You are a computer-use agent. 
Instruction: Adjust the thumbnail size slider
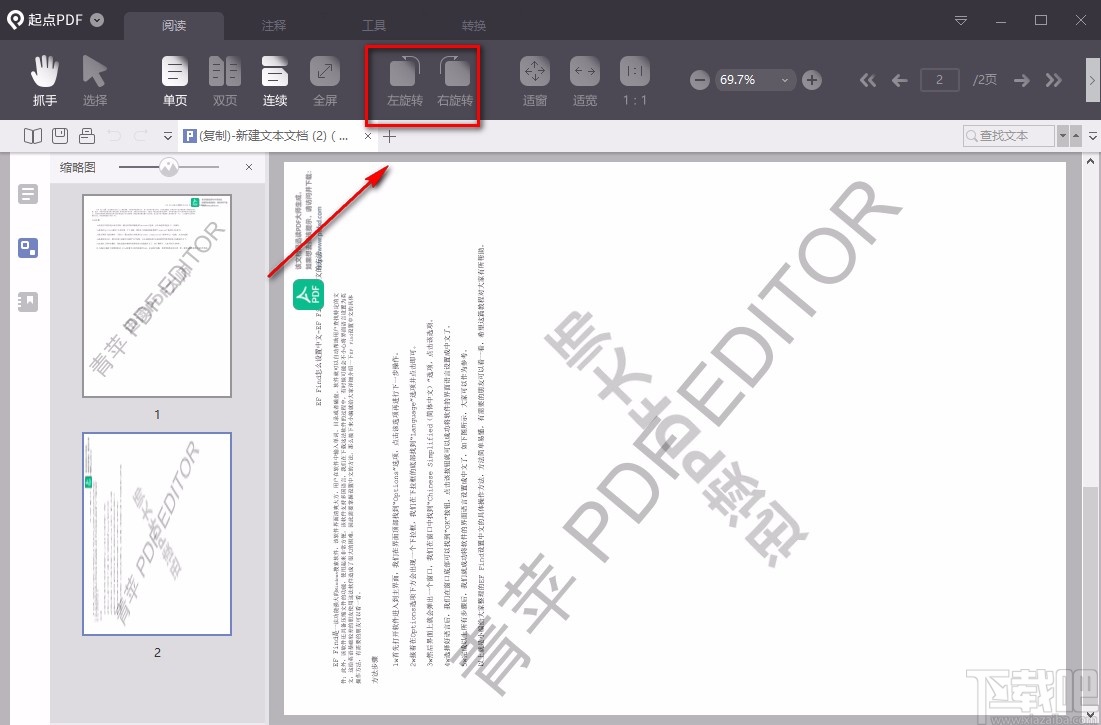click(x=170, y=167)
